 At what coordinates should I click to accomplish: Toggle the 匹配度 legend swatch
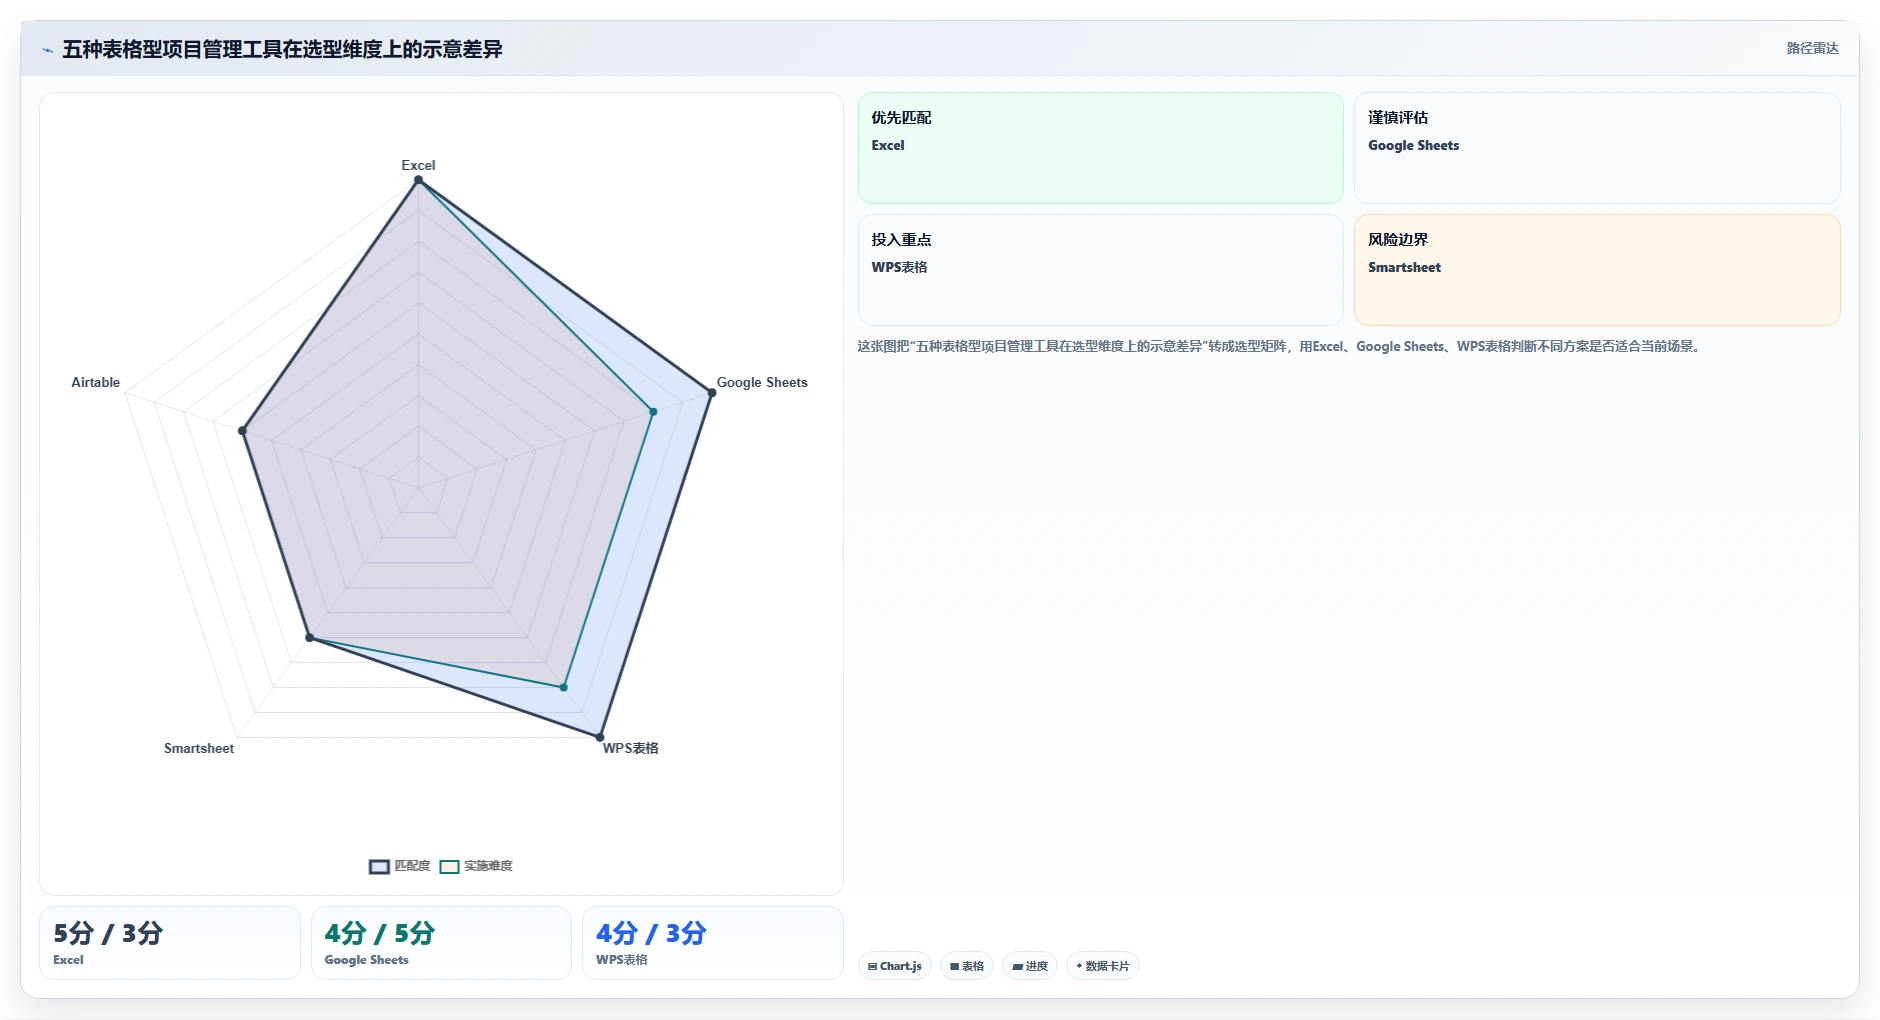pyautogui.click(x=379, y=867)
